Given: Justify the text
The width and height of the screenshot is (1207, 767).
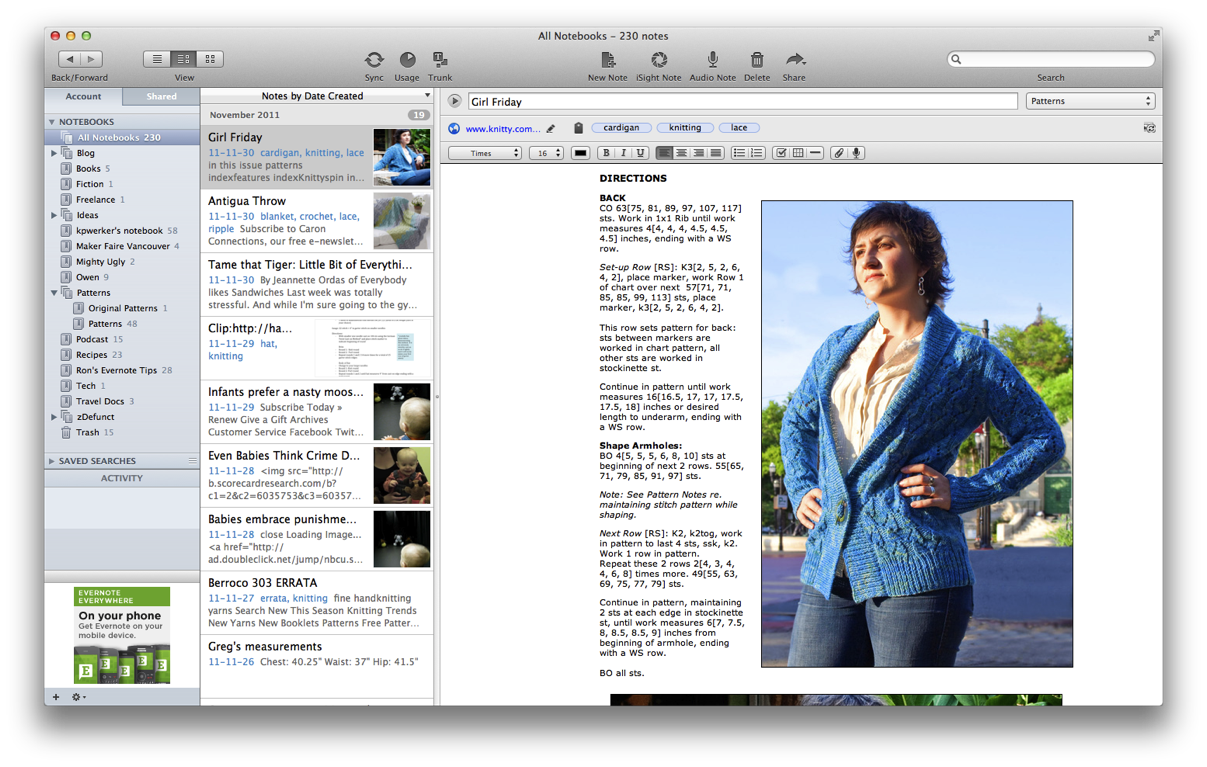Looking at the screenshot, I should click(x=716, y=153).
